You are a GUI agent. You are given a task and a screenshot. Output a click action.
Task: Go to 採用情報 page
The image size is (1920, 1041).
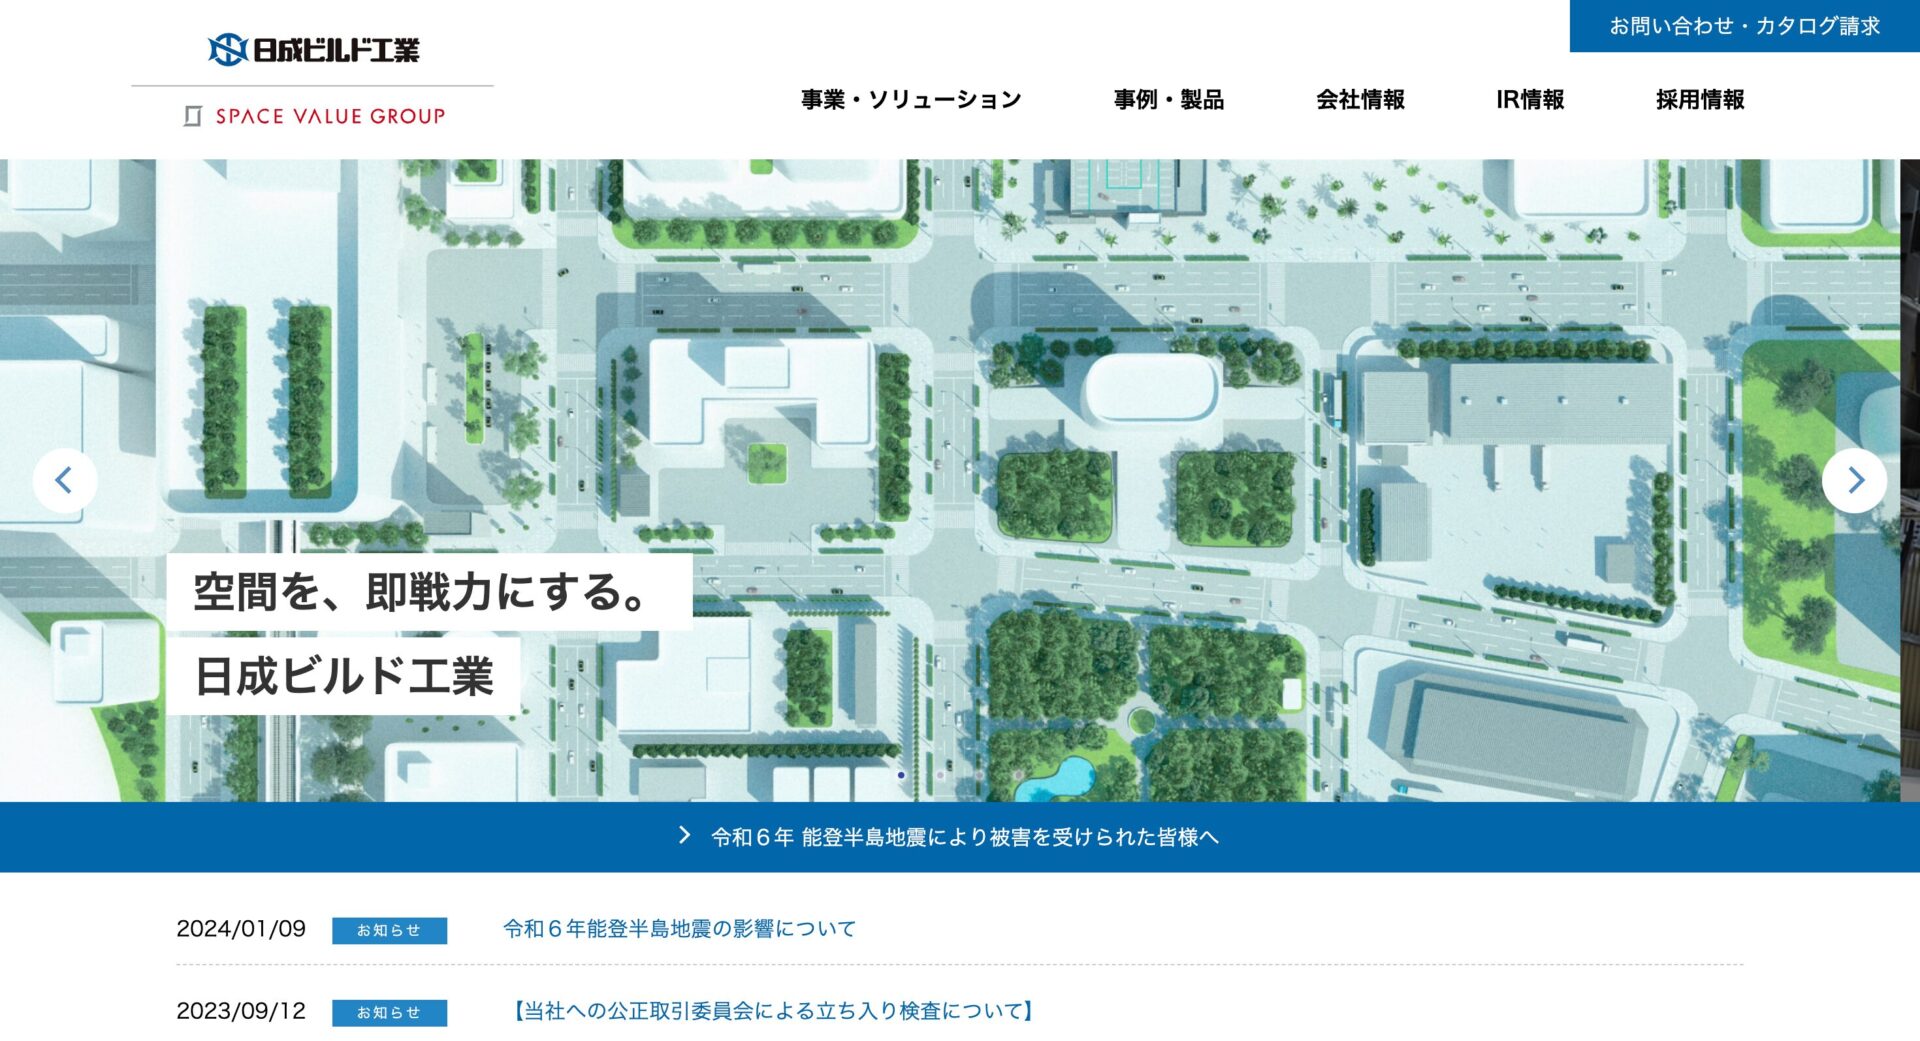coord(1700,99)
